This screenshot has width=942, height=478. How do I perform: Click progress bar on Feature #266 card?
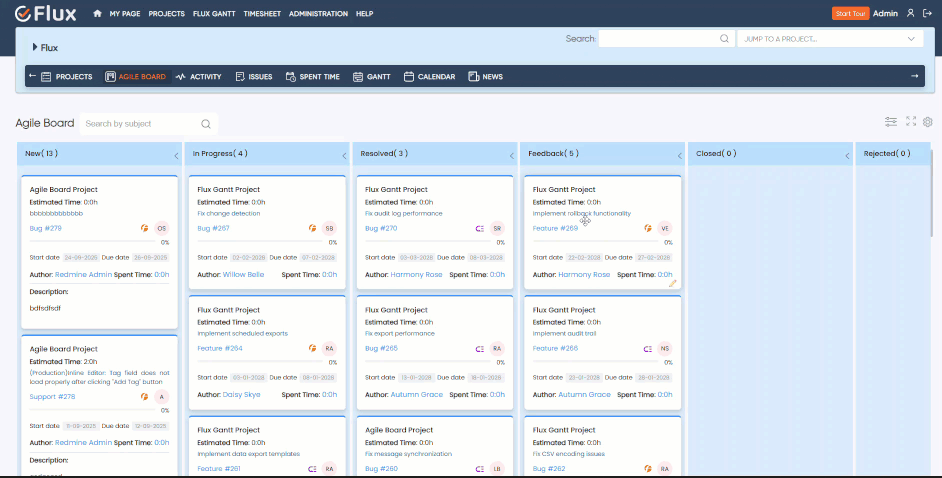pos(597,362)
